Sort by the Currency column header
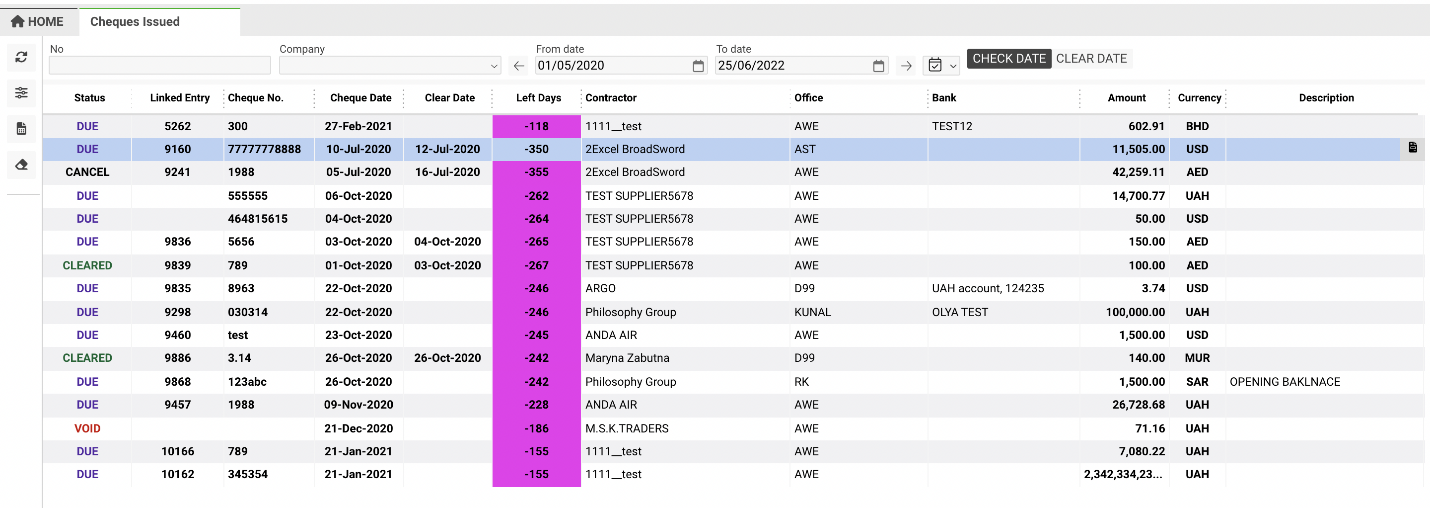This screenshot has height=508, width=1430. coord(1199,98)
